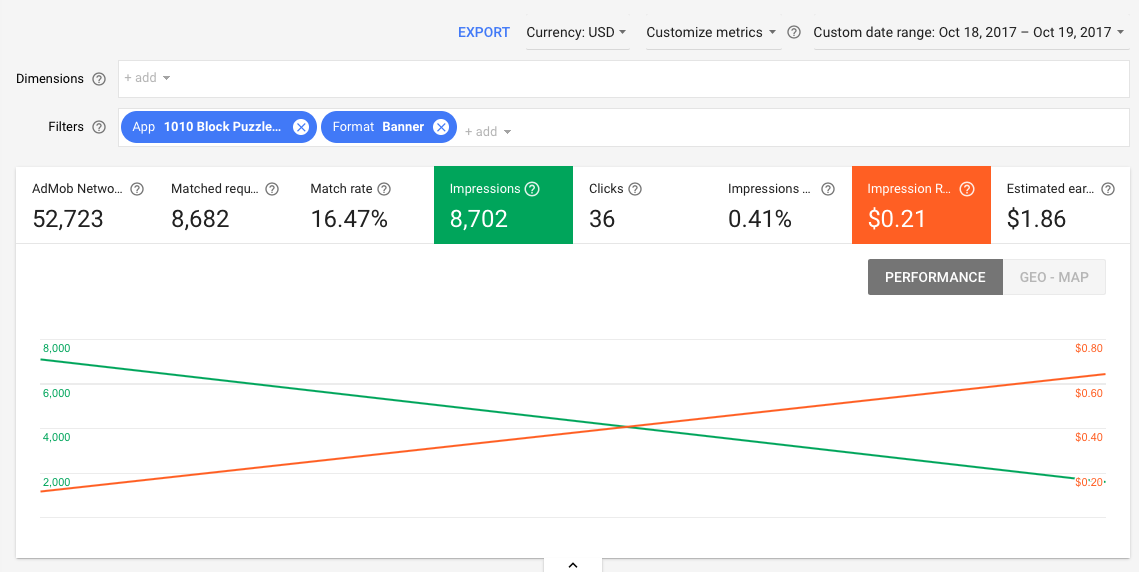Screen dimensions: 1139x572
Task: Open the Filters add dropdown
Action: pos(488,132)
